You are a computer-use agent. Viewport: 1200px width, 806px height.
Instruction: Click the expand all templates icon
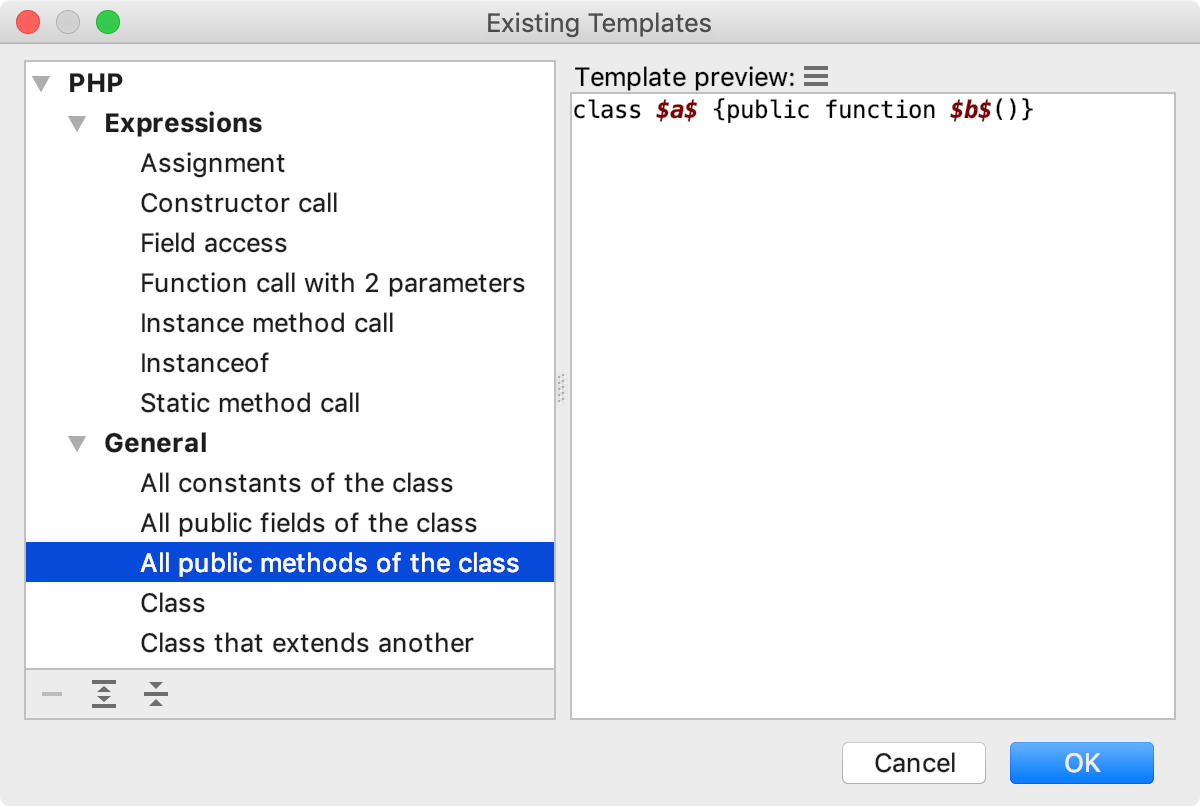(x=104, y=693)
